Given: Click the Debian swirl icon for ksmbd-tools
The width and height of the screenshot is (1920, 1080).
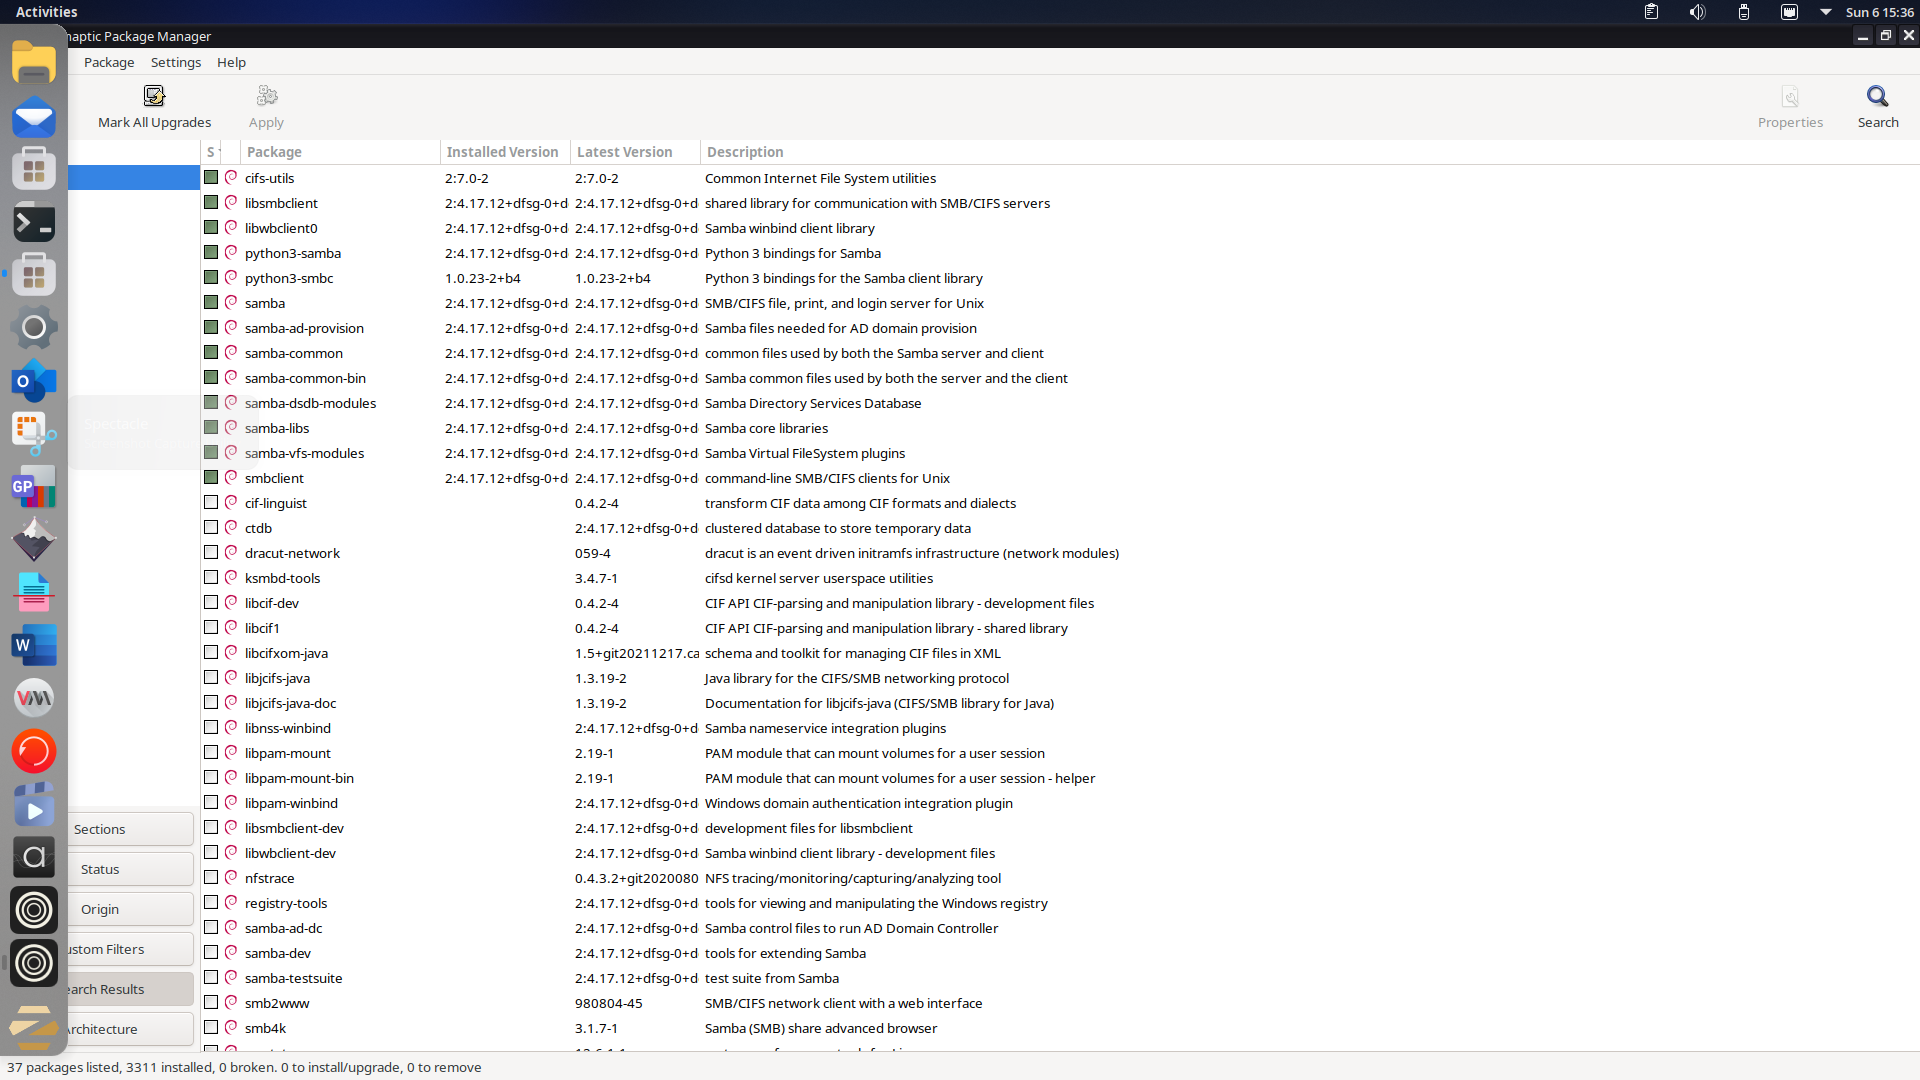Looking at the screenshot, I should [231, 577].
